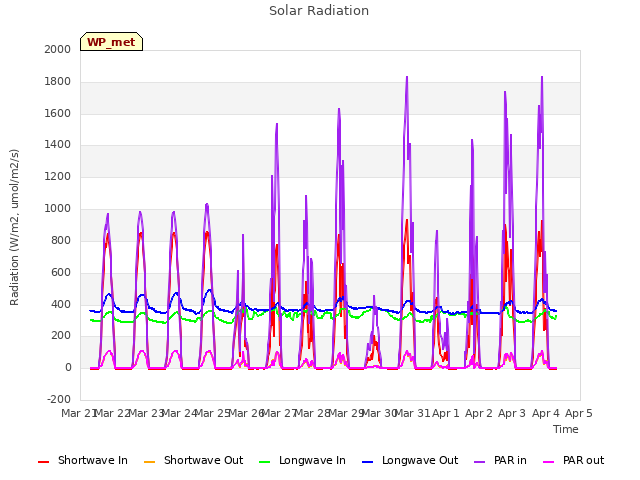Click the blue Longwave Out legend swatch
The height and width of the screenshot is (480, 640).
pos(368,462)
